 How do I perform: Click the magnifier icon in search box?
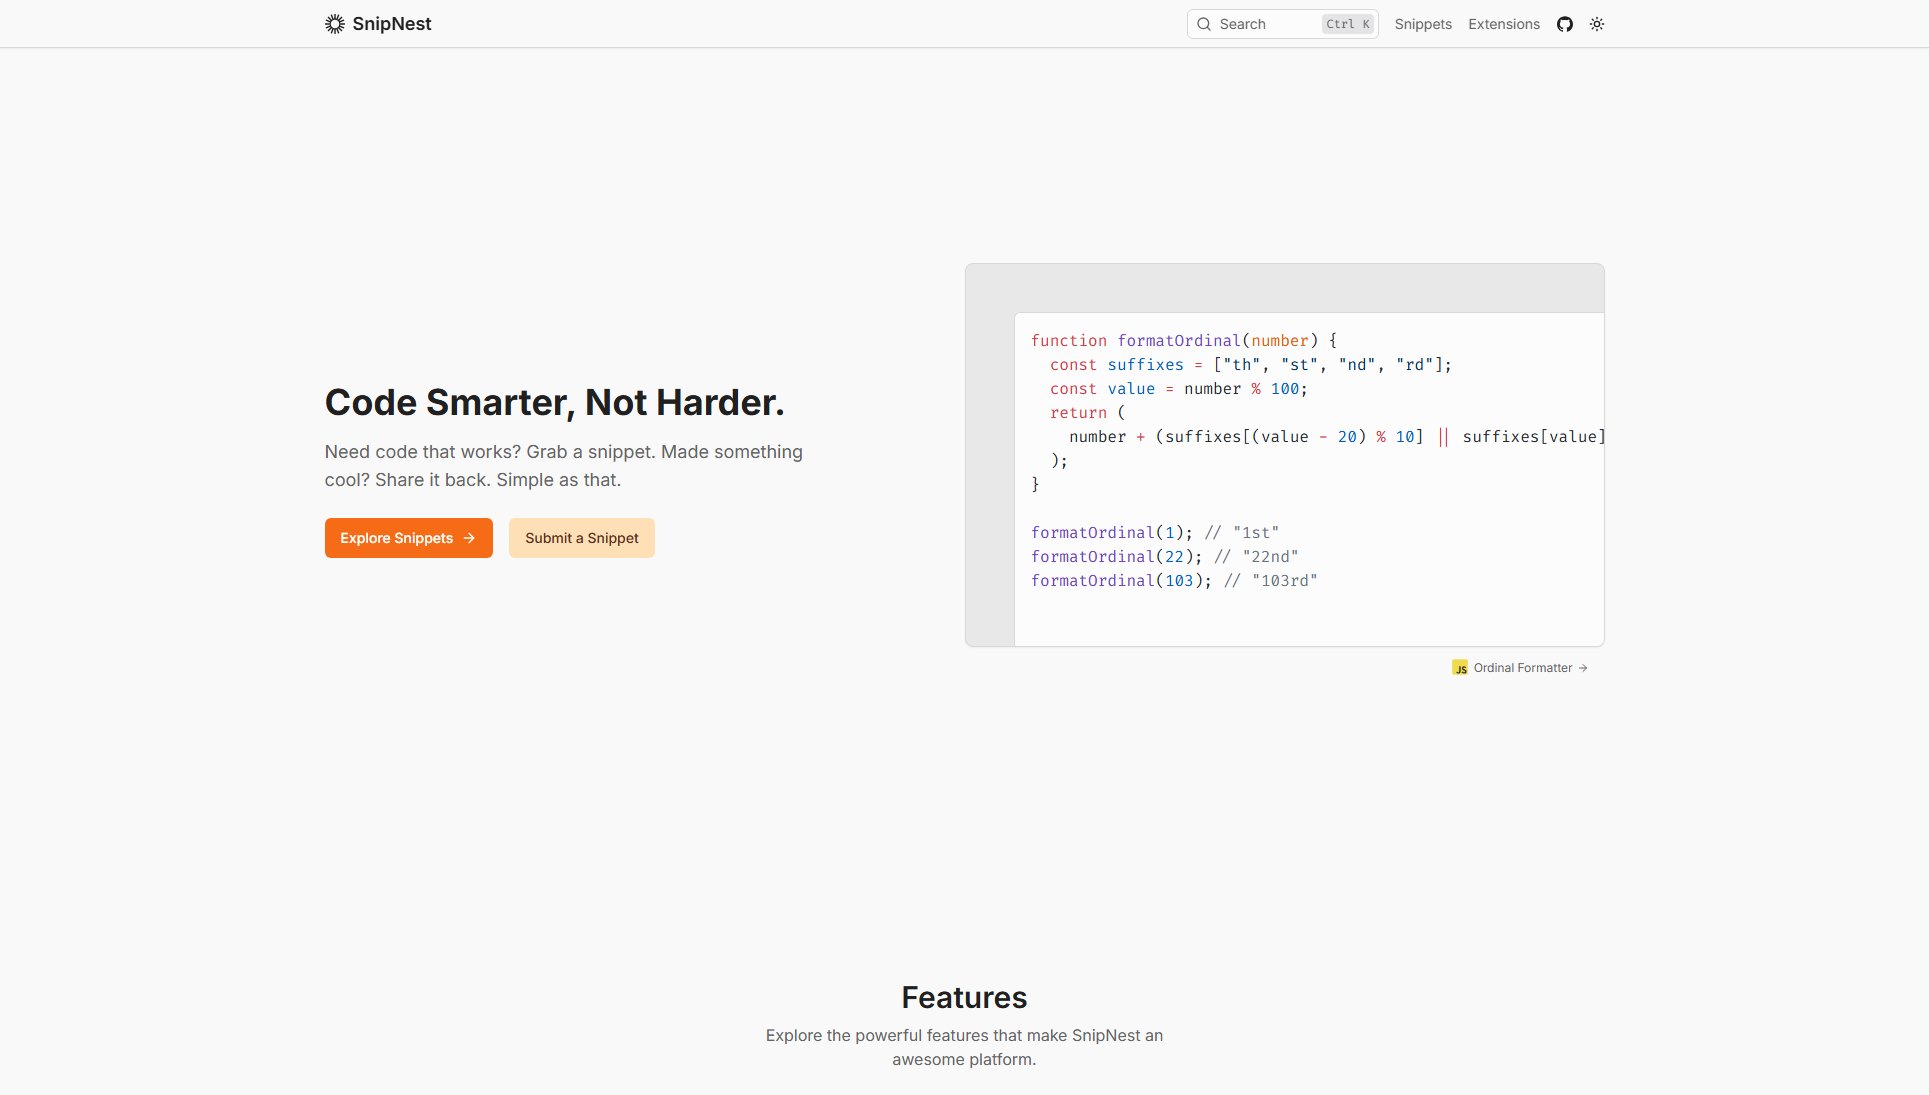click(1204, 24)
